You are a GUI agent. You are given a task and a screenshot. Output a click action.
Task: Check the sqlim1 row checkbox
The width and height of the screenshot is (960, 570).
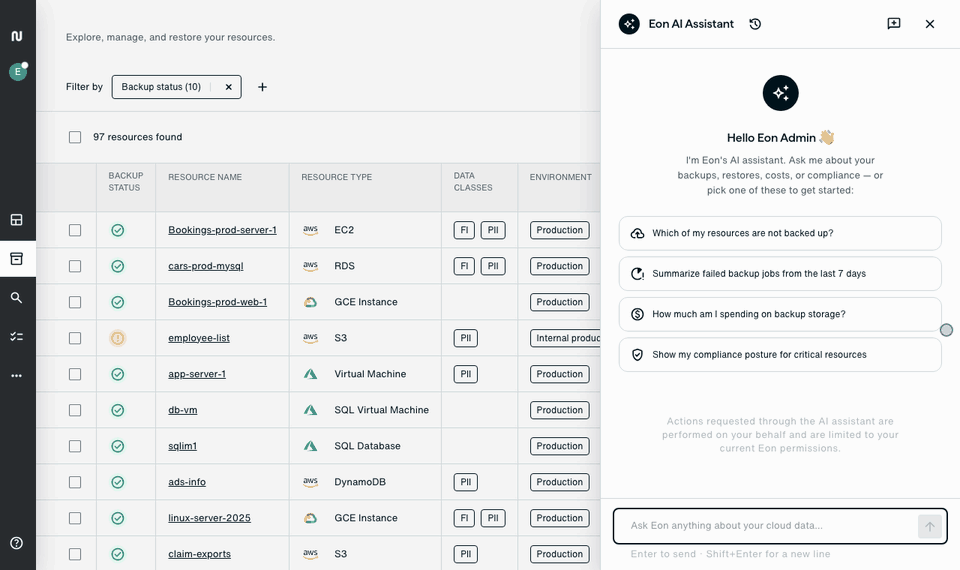75,446
